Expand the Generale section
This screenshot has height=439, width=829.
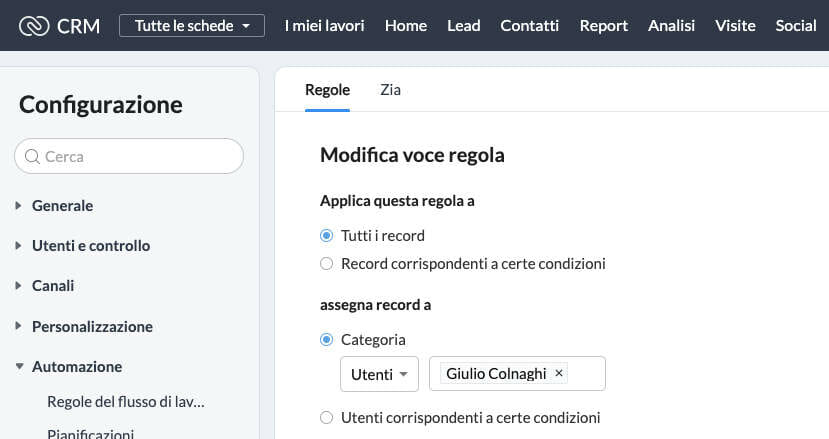pos(62,206)
